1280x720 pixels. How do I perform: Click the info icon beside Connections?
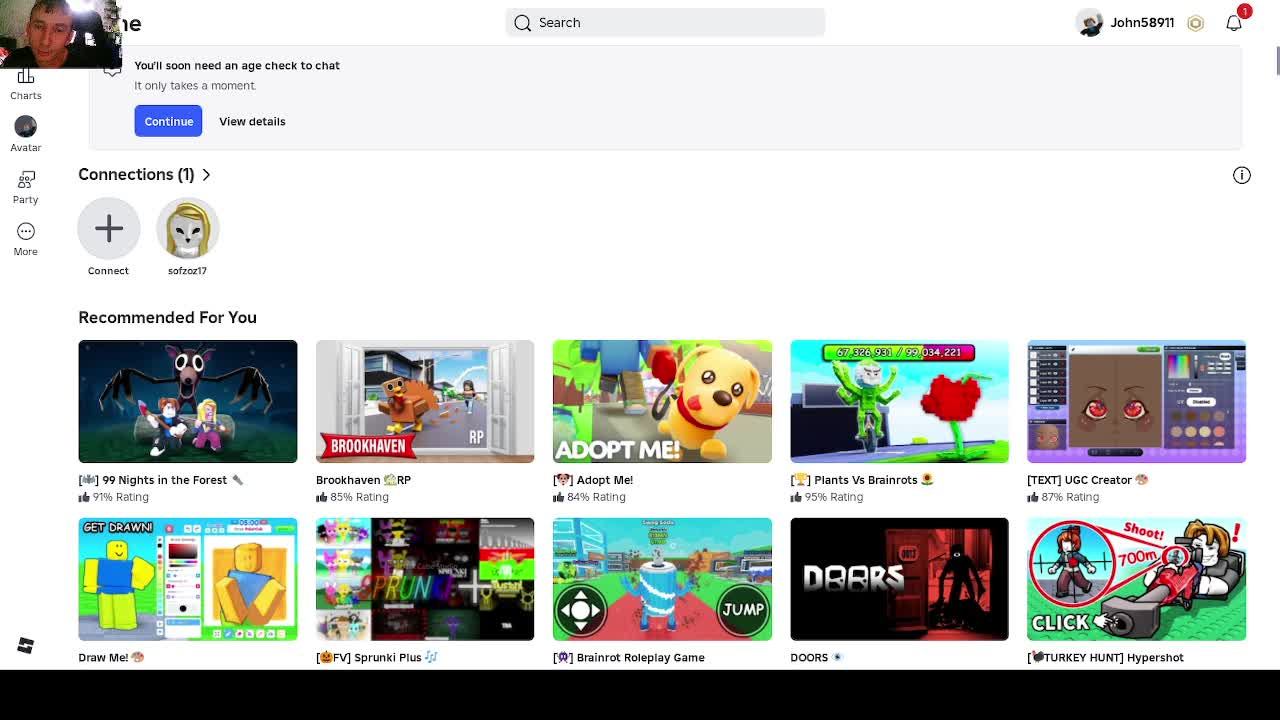point(1242,175)
